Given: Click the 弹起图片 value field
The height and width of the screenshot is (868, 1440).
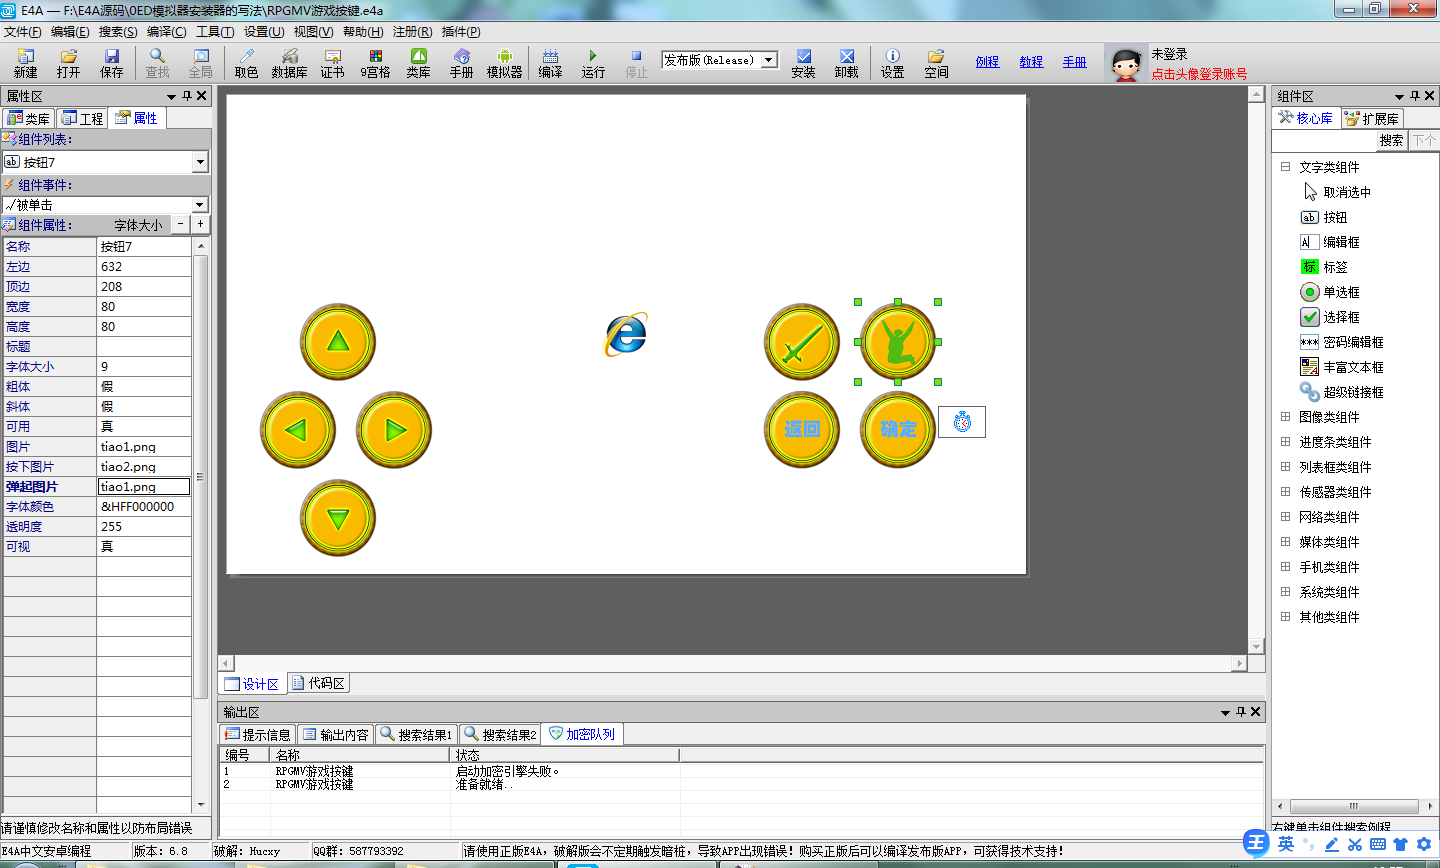Looking at the screenshot, I should pyautogui.click(x=144, y=487).
